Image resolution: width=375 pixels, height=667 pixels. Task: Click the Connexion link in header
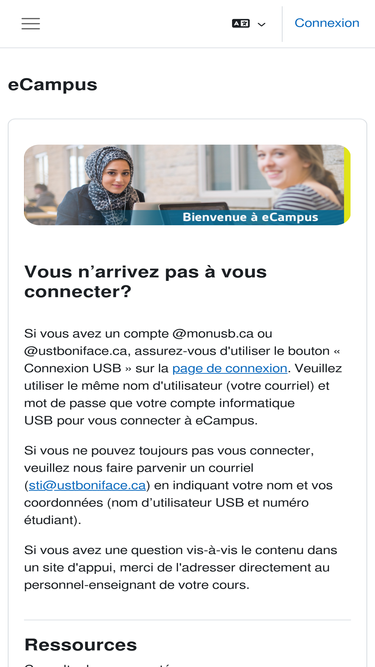point(327,23)
